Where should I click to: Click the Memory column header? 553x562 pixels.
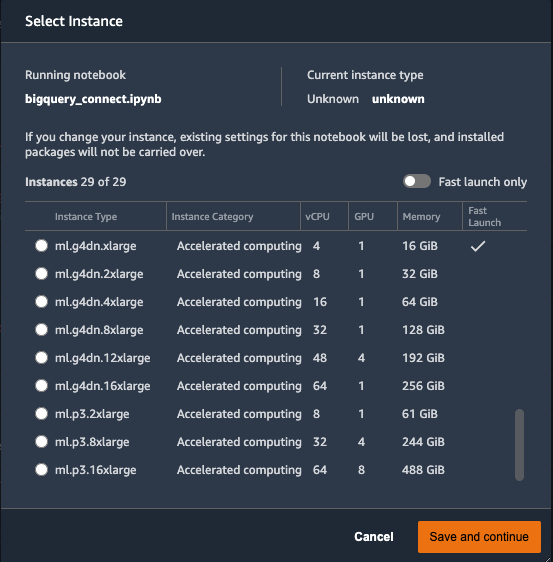click(x=421, y=216)
